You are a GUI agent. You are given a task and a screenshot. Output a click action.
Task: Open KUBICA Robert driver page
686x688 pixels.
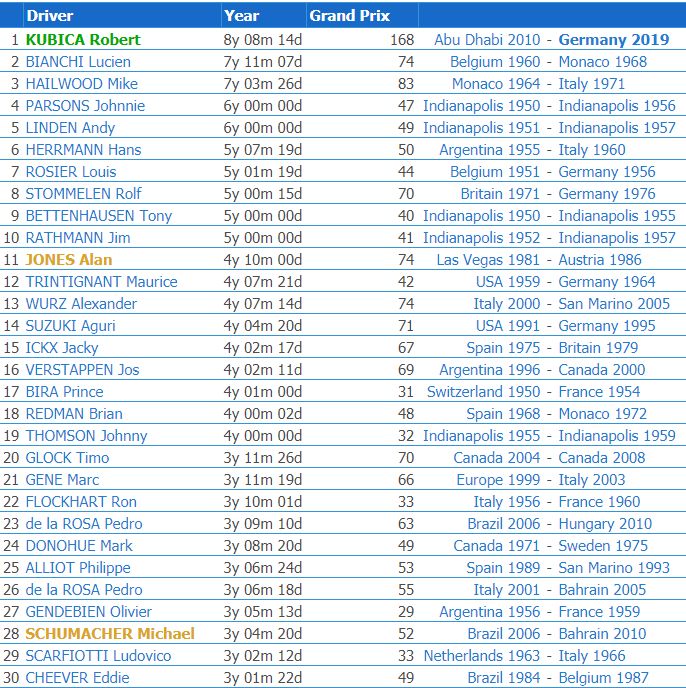(x=83, y=40)
